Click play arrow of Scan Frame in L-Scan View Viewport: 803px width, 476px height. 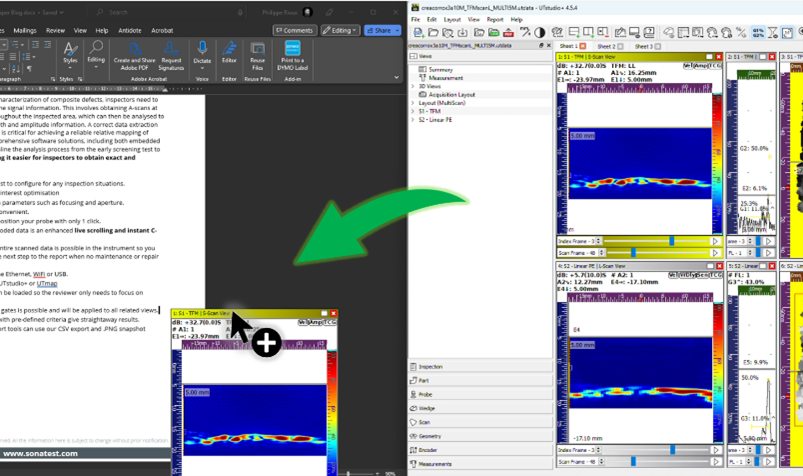(x=715, y=462)
